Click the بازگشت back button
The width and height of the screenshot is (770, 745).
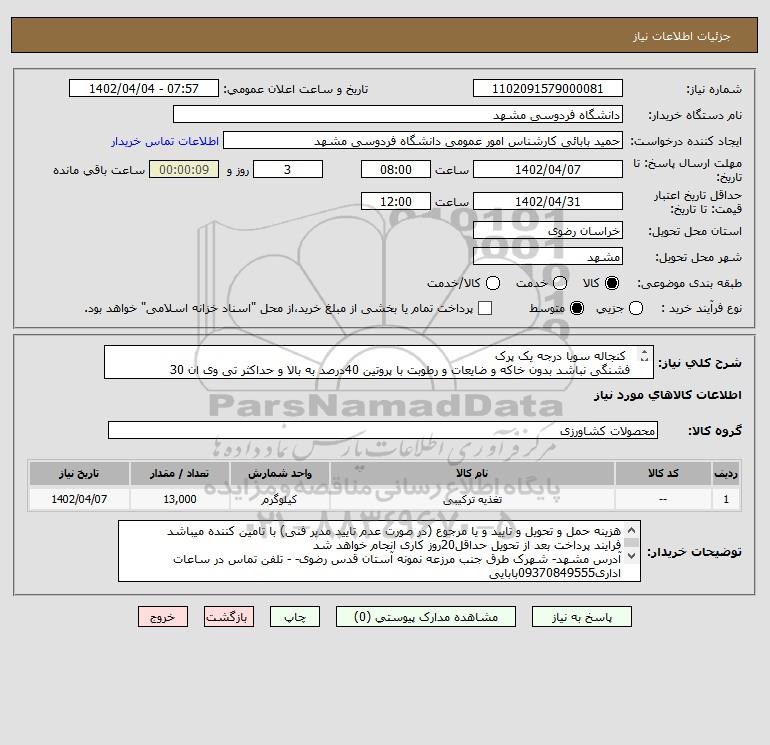[229, 617]
